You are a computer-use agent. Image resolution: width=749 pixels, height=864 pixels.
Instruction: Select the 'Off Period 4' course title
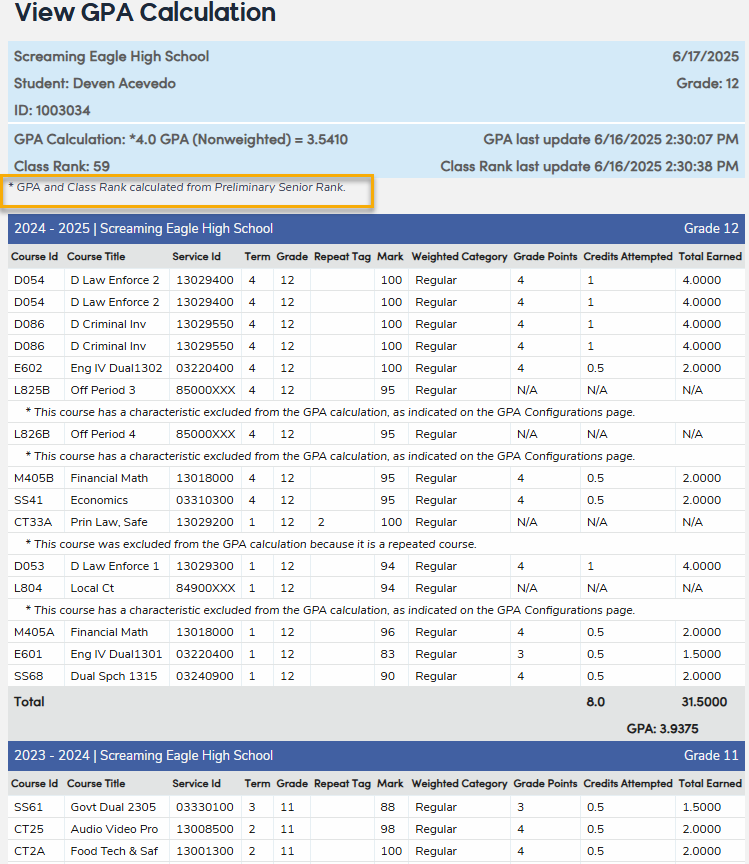103,434
